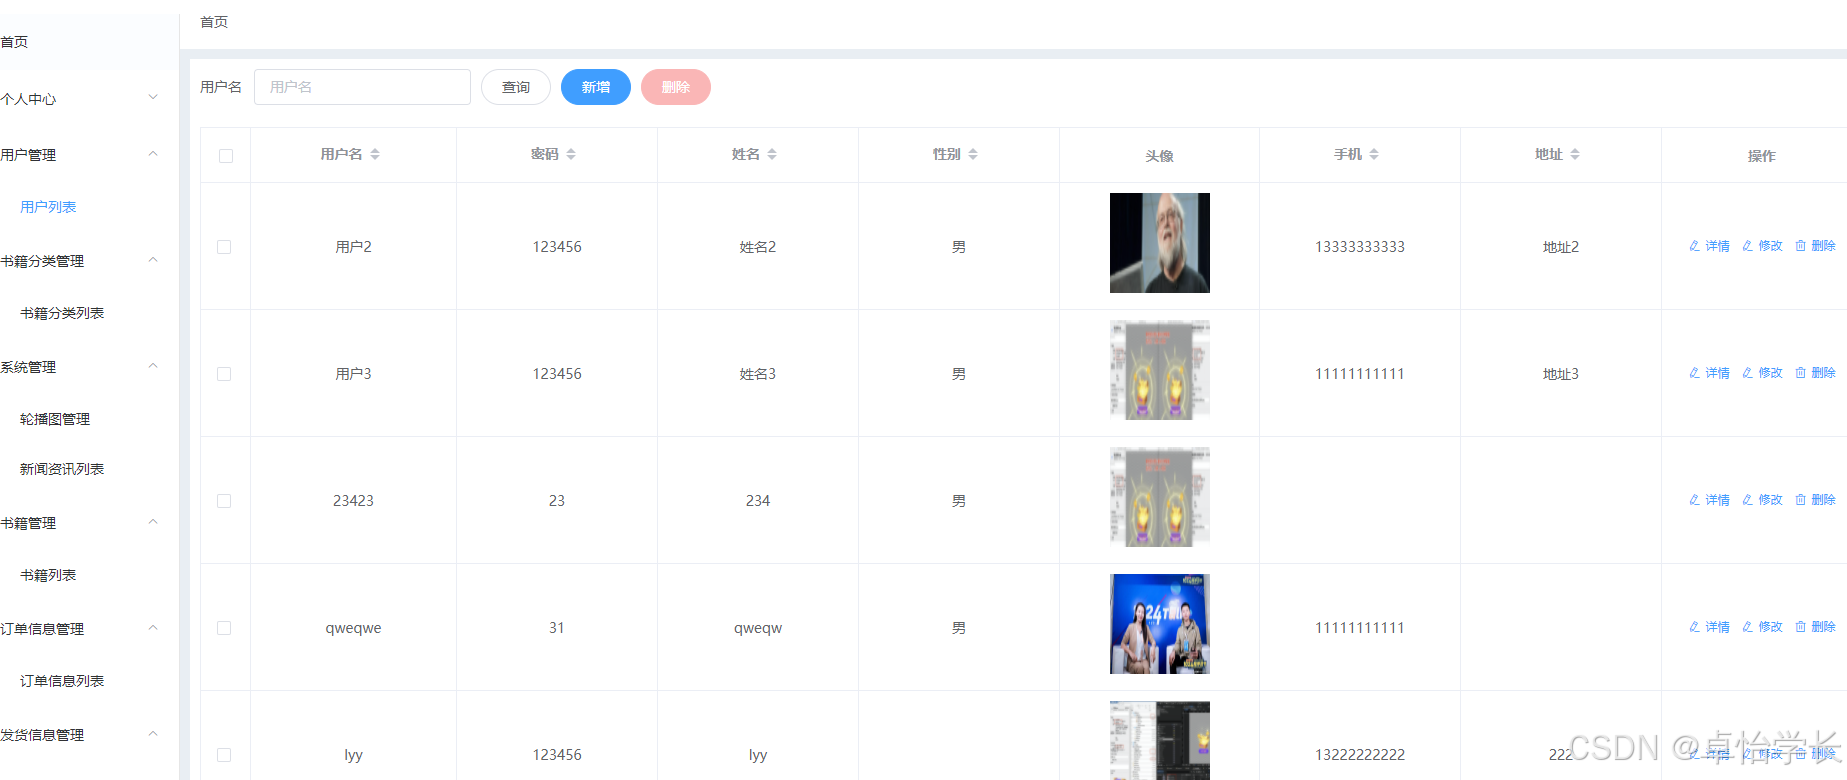
Task: Open 详情 for 23423 row
Action: [1709, 500]
